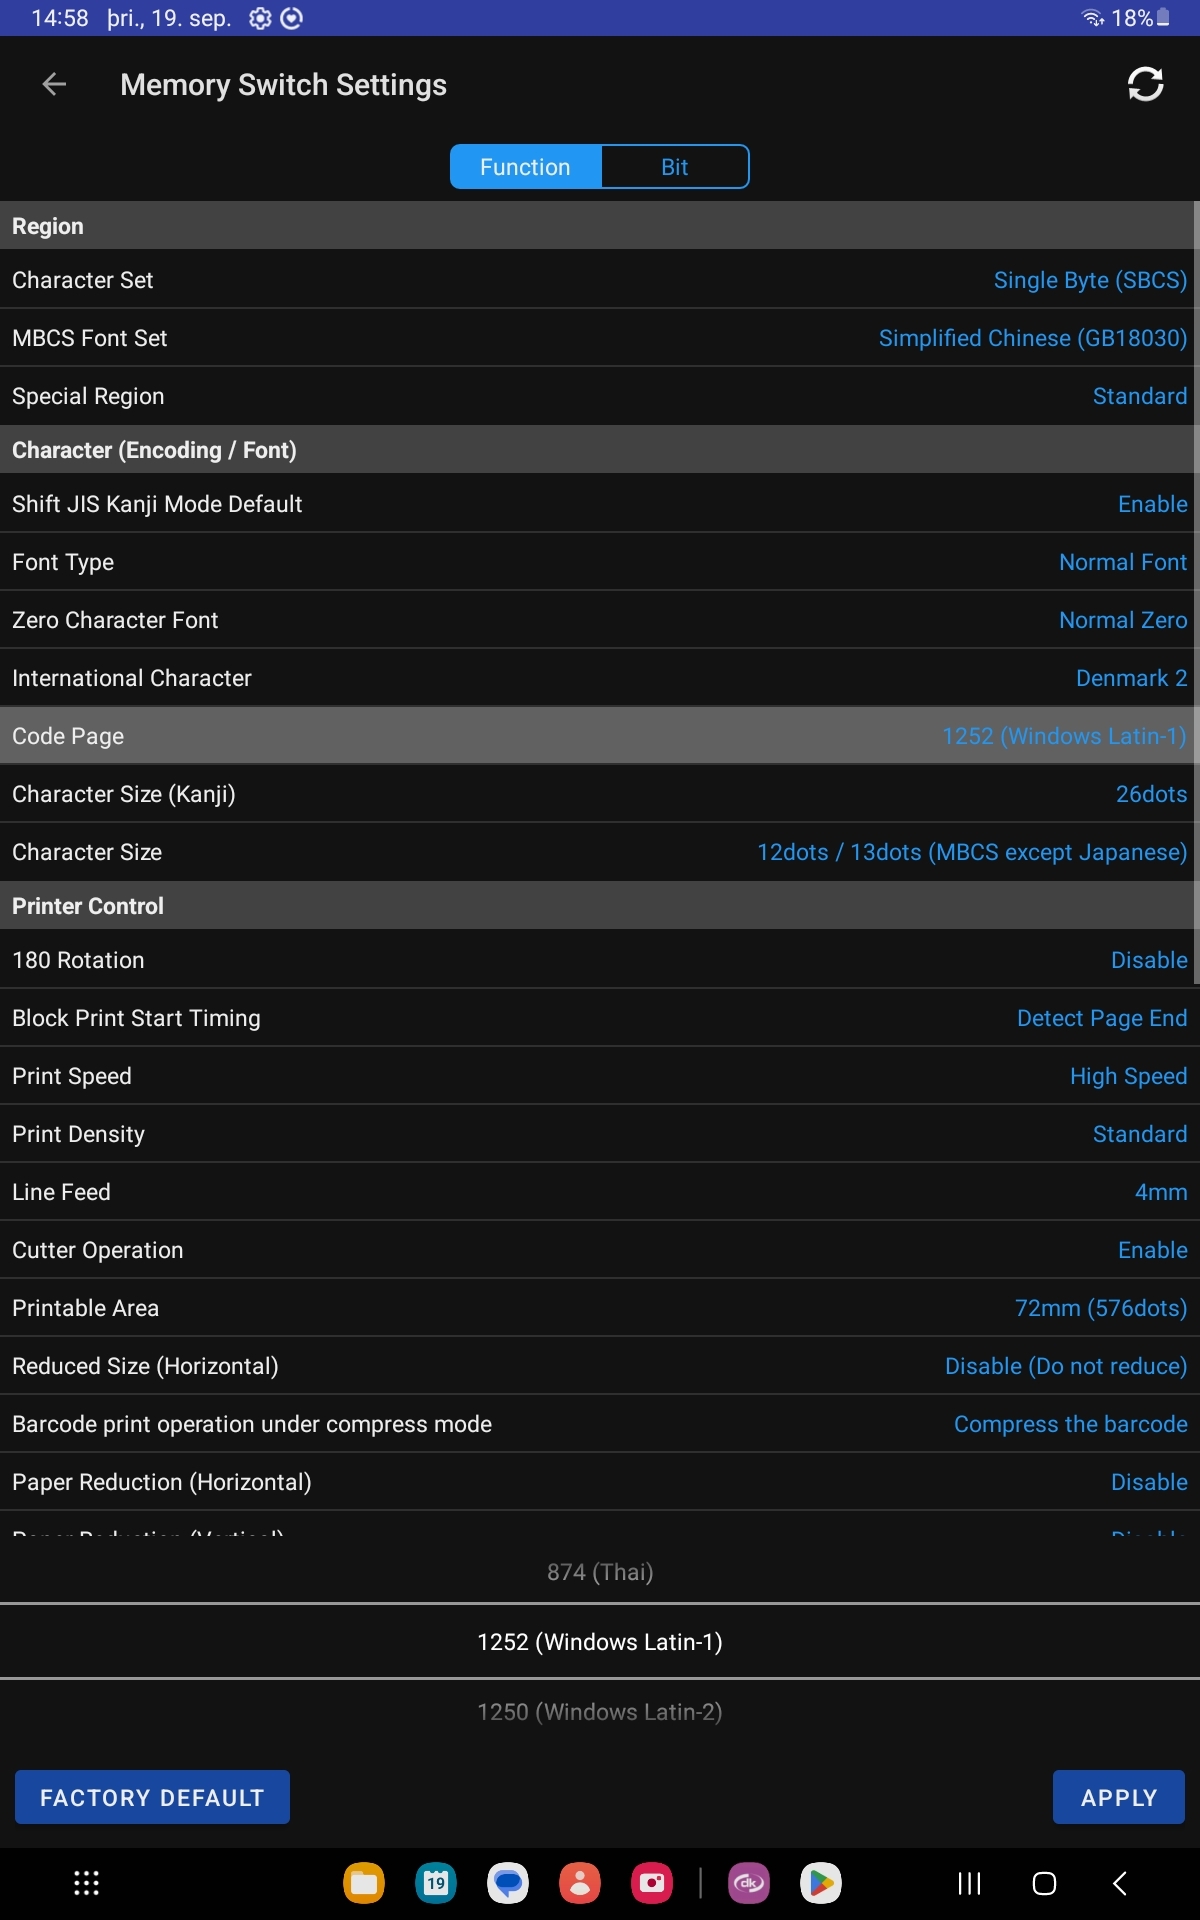
Task: Change the Print Speed option
Action: (x=1127, y=1077)
